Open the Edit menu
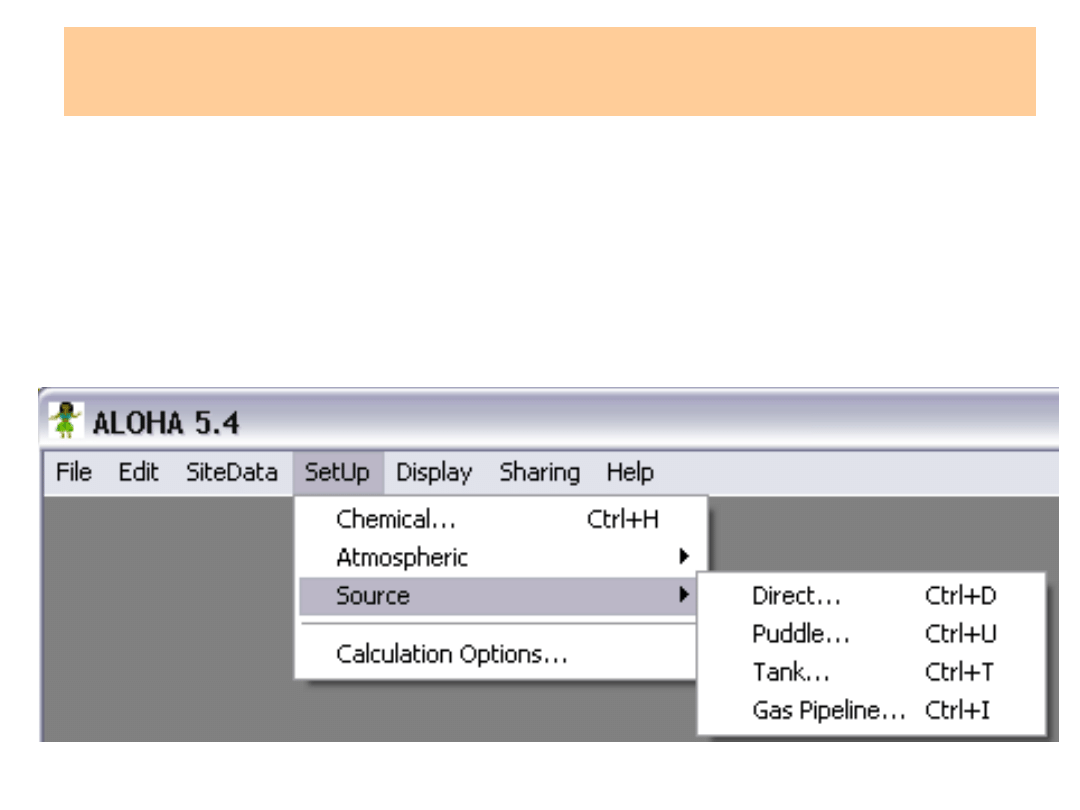The width and height of the screenshot is (1080, 810). [x=138, y=472]
